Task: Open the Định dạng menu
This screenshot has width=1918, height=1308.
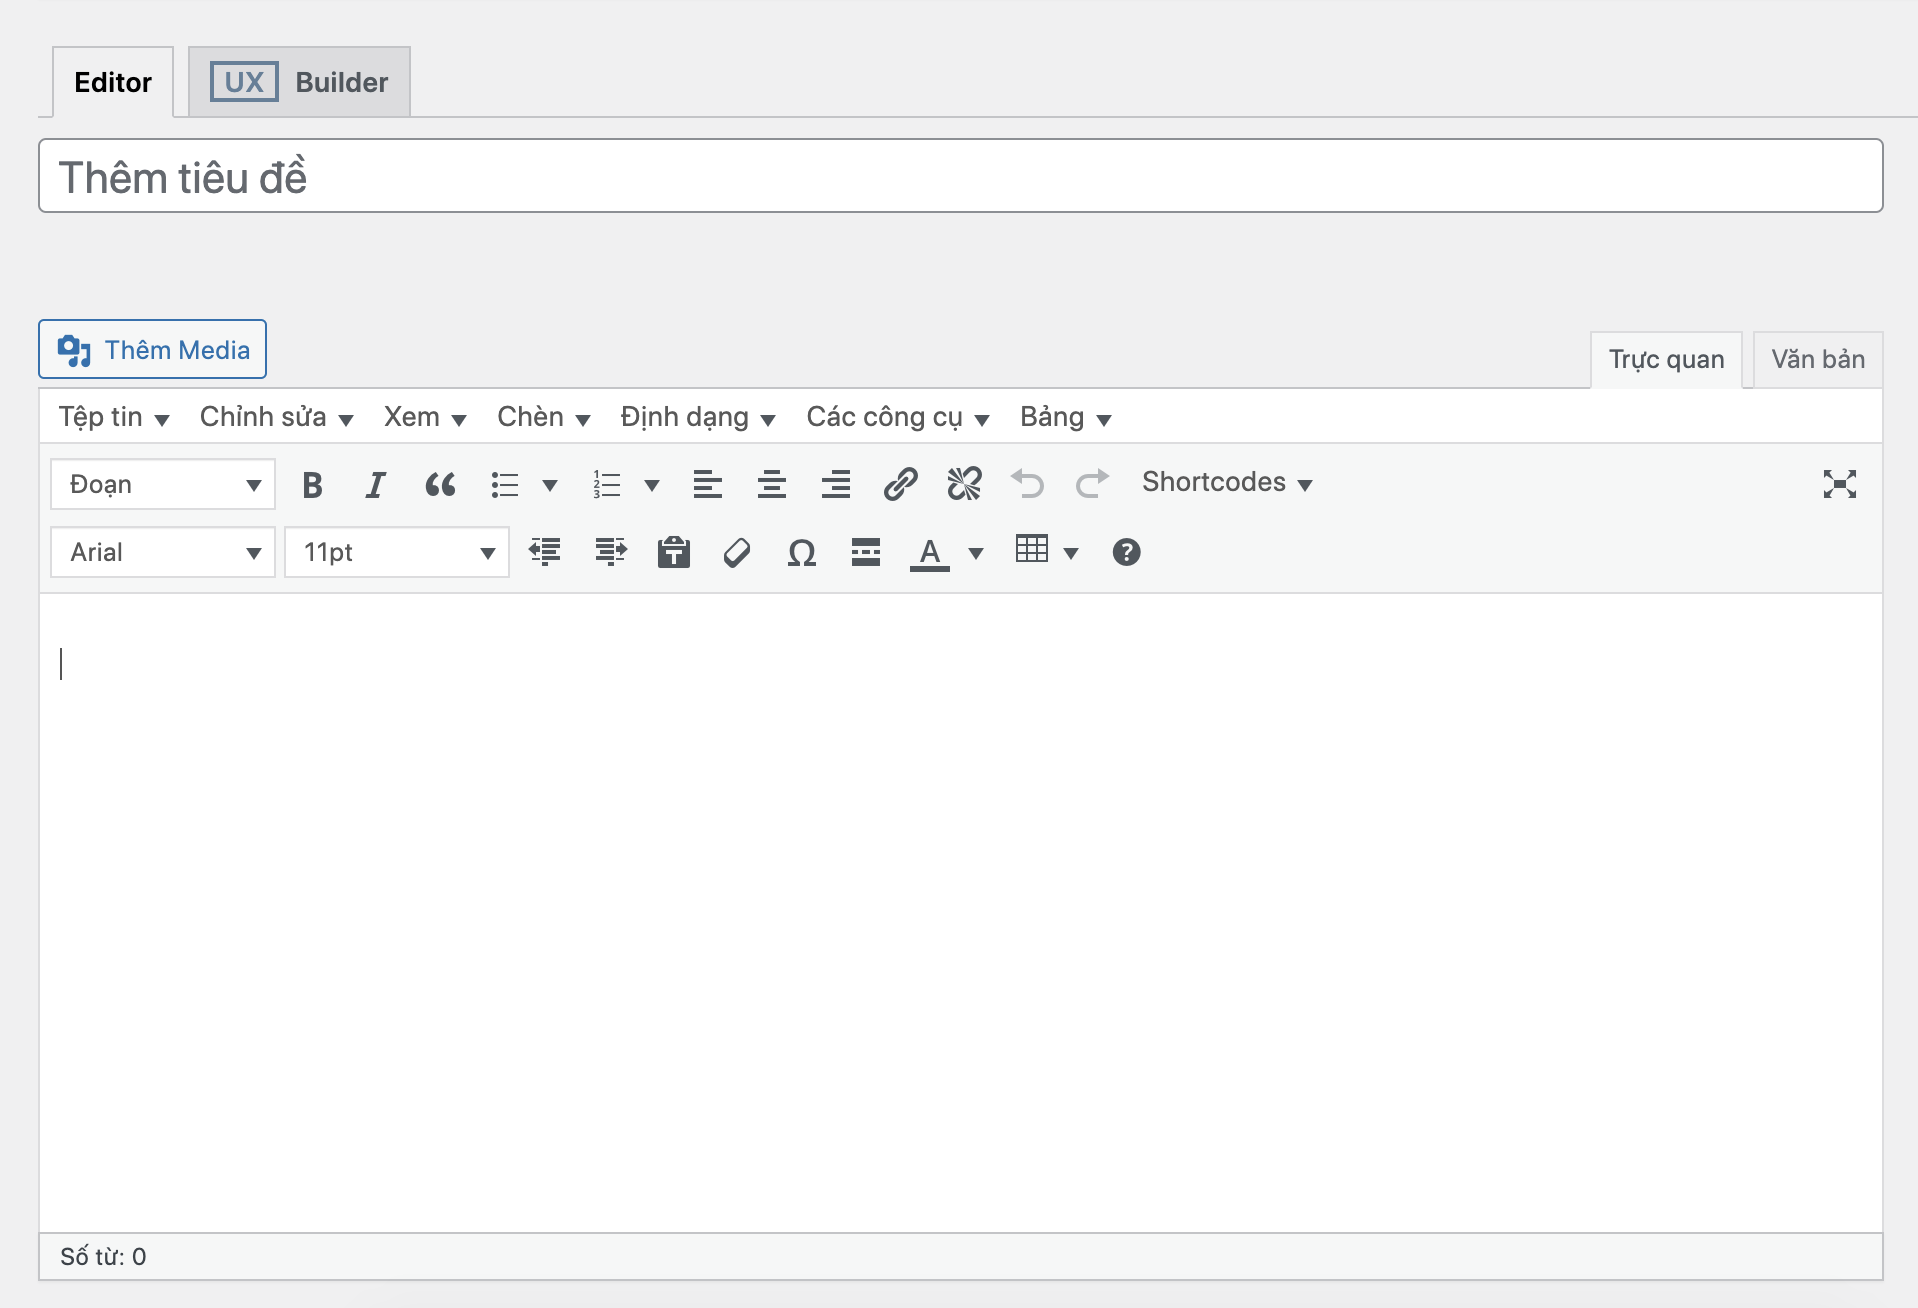Action: [x=697, y=417]
